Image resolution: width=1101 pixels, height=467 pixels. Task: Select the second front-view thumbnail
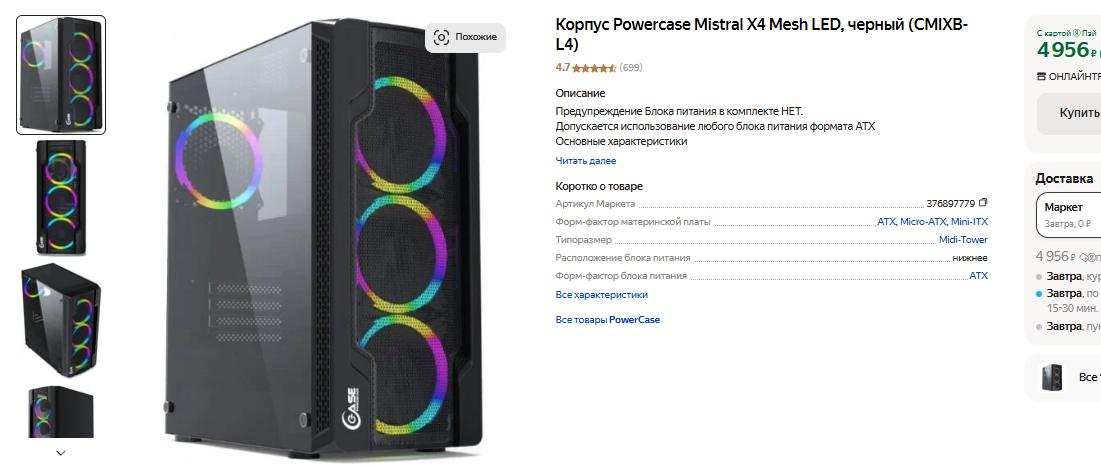click(x=61, y=197)
